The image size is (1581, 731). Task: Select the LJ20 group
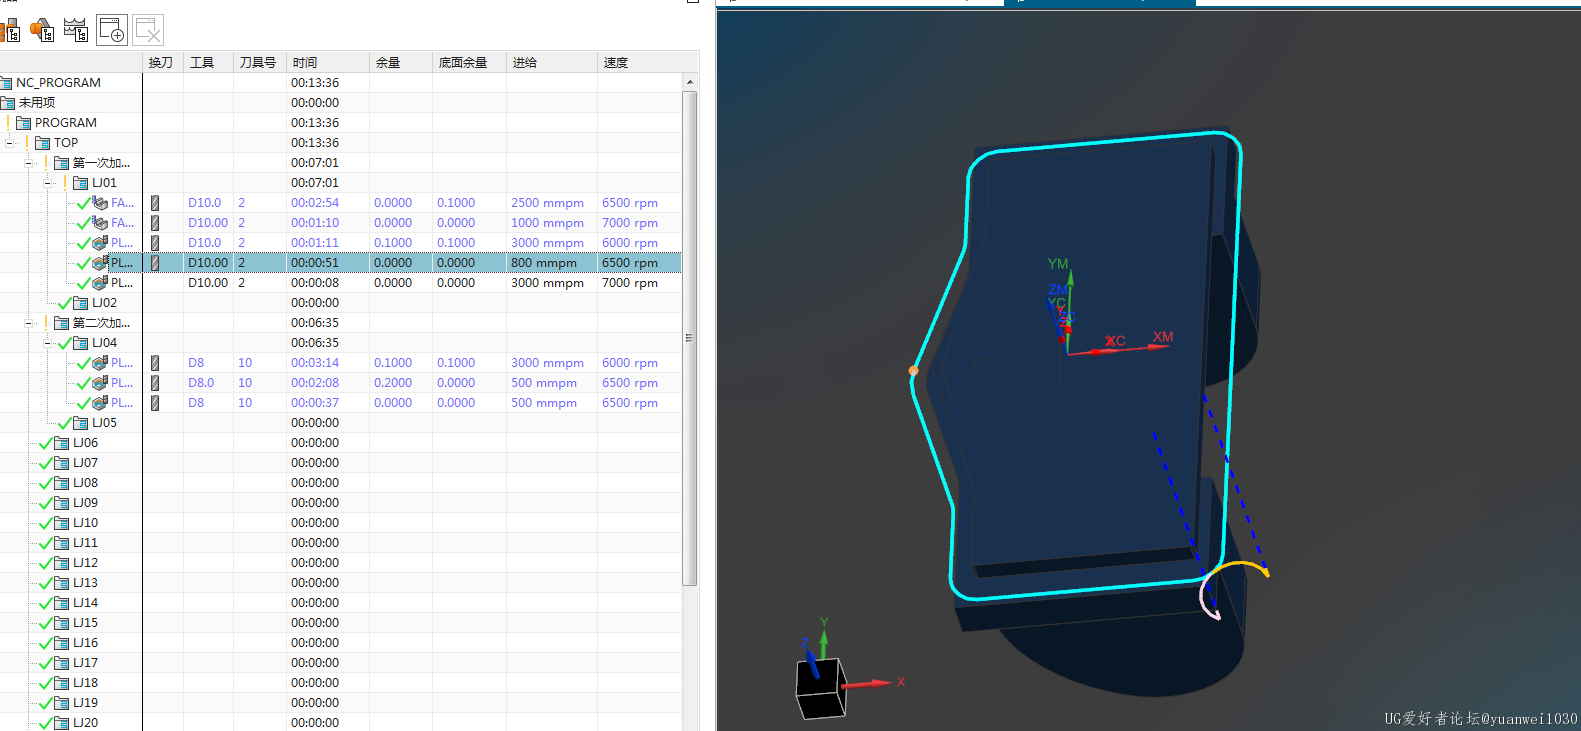click(85, 723)
